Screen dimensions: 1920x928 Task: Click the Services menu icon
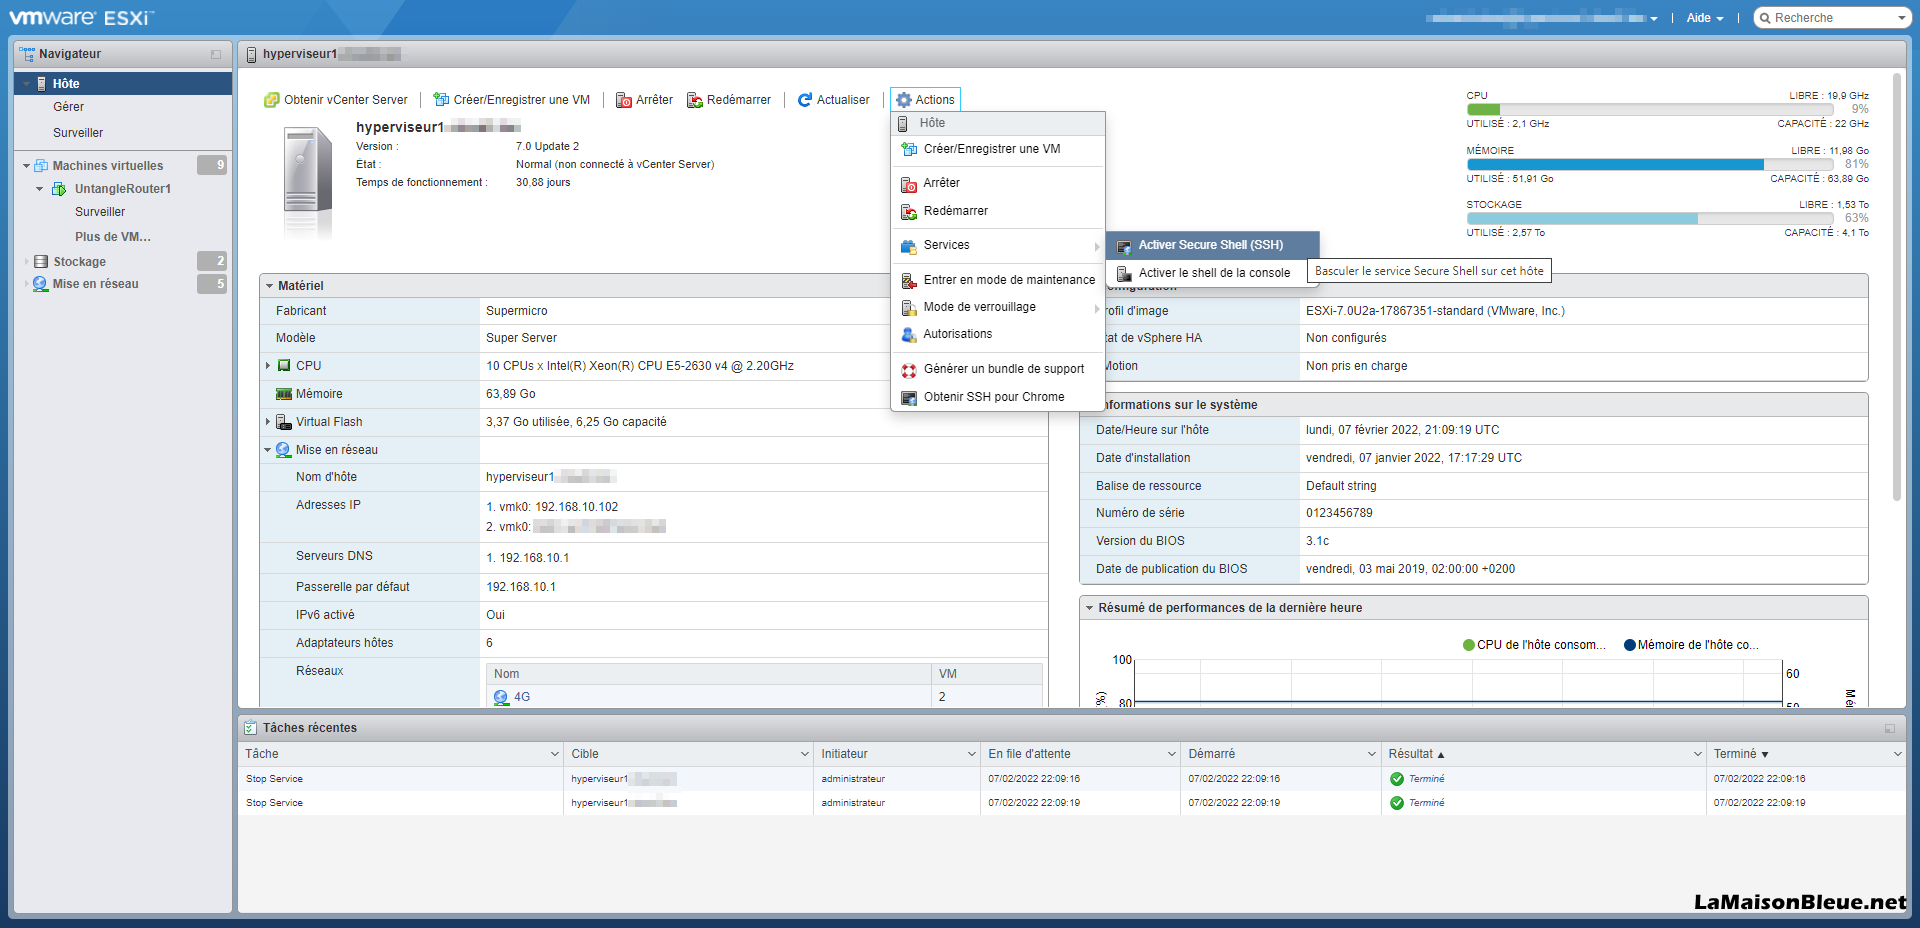[908, 246]
